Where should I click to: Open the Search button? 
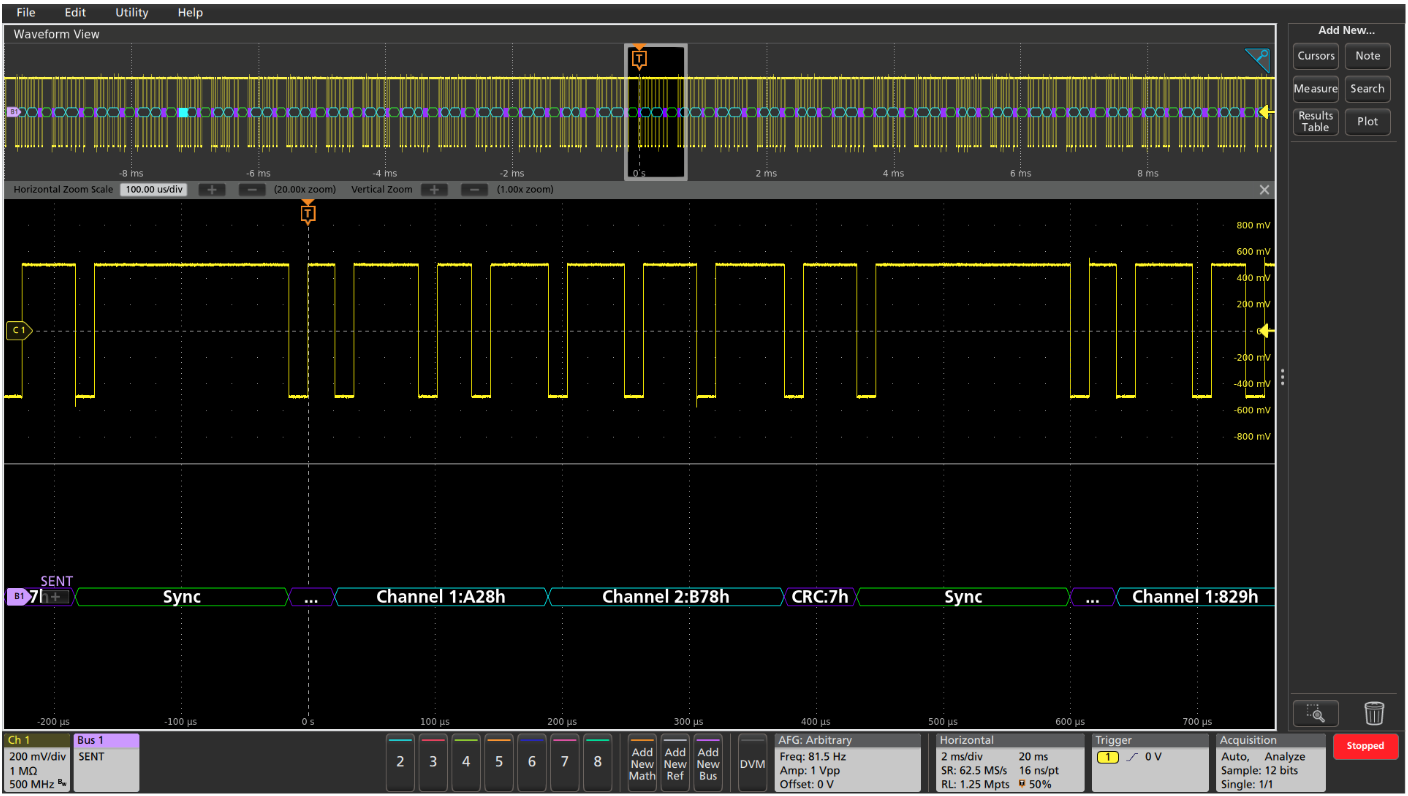coord(1368,89)
